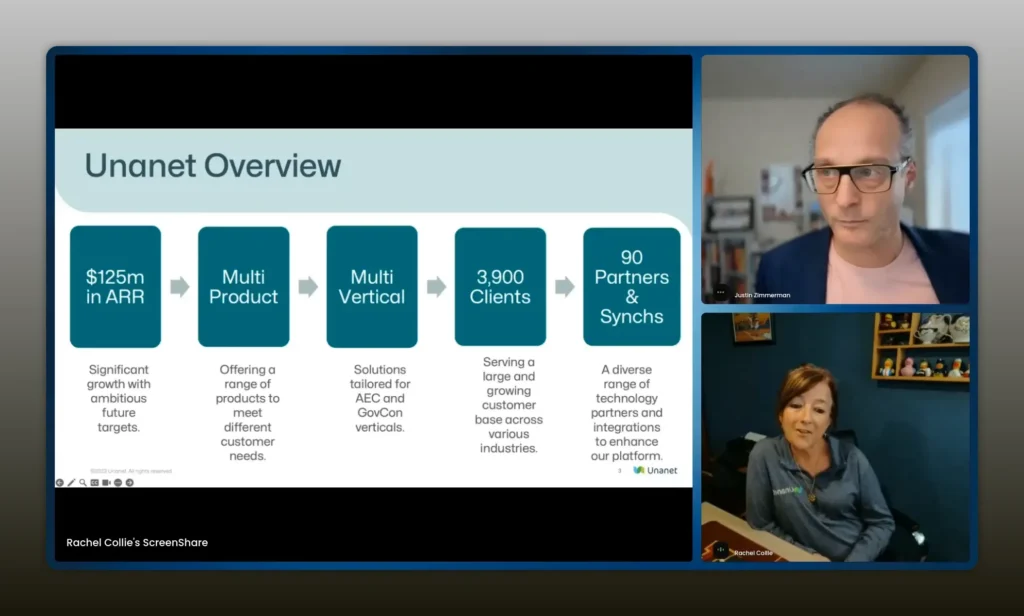Click the arrow between Multi Product and Multi Vertical
The width and height of the screenshot is (1024, 616).
(x=308, y=287)
